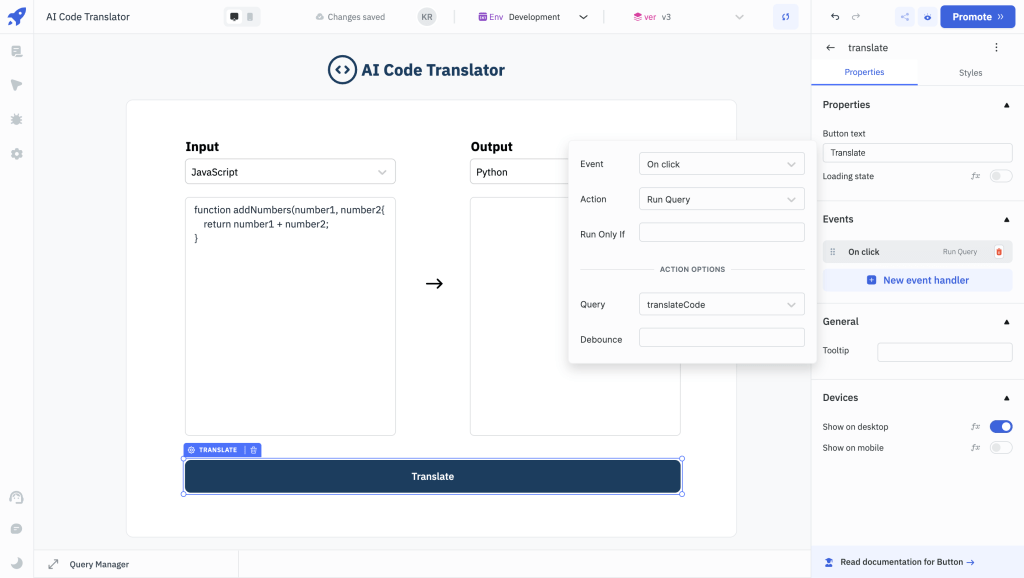Click the Tooltip input field

pos(944,351)
